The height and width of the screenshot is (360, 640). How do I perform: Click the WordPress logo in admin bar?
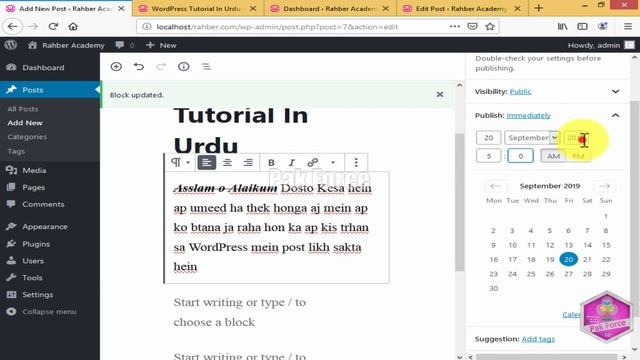tap(11, 45)
